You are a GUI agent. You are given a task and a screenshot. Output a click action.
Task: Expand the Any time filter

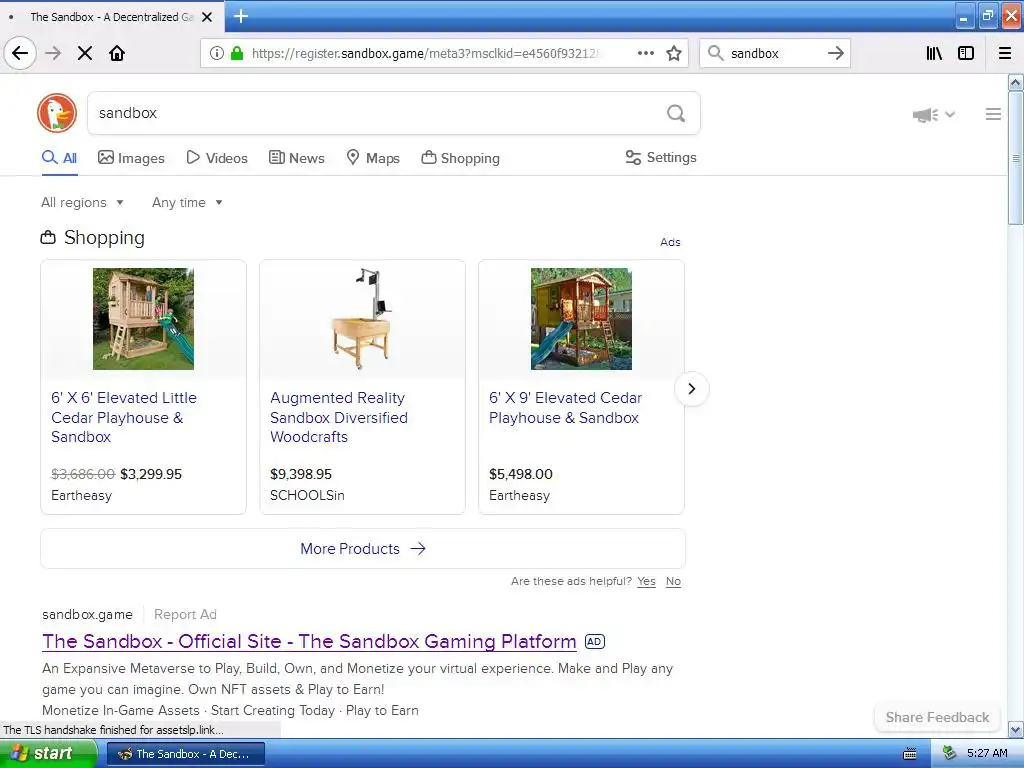[x=187, y=202]
